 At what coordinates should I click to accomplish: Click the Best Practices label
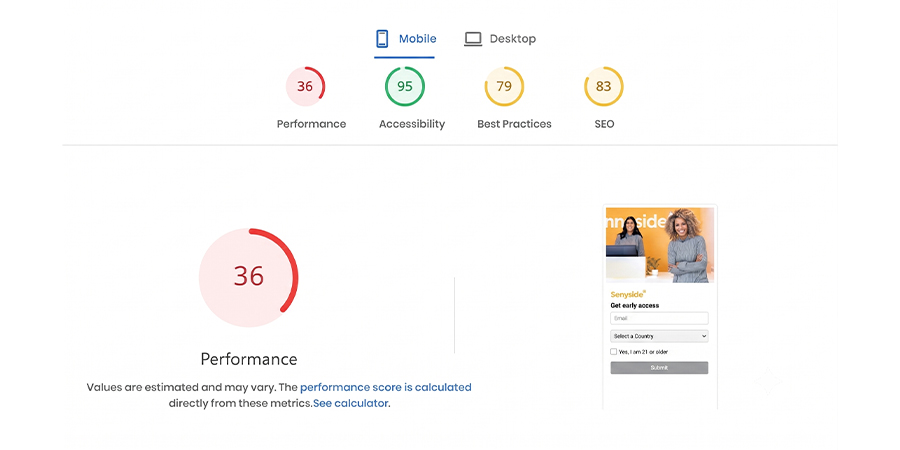click(514, 124)
